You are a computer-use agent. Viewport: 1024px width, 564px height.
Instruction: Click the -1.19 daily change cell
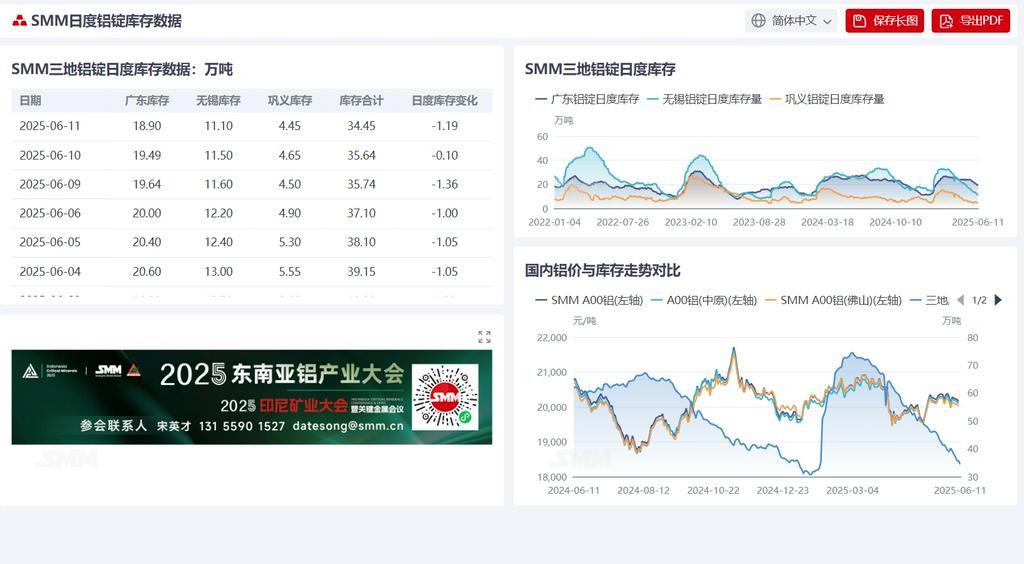tap(445, 126)
